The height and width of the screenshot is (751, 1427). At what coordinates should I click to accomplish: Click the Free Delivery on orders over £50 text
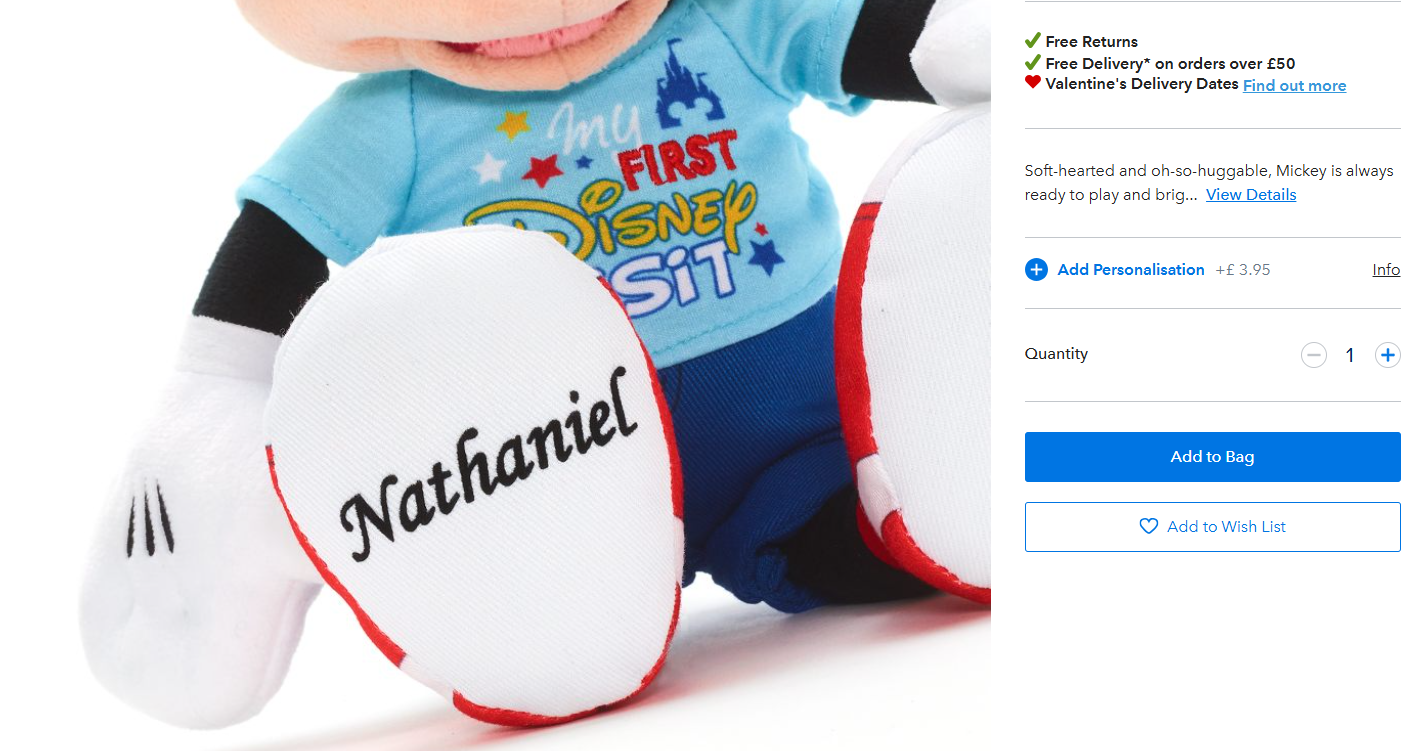pos(1170,63)
